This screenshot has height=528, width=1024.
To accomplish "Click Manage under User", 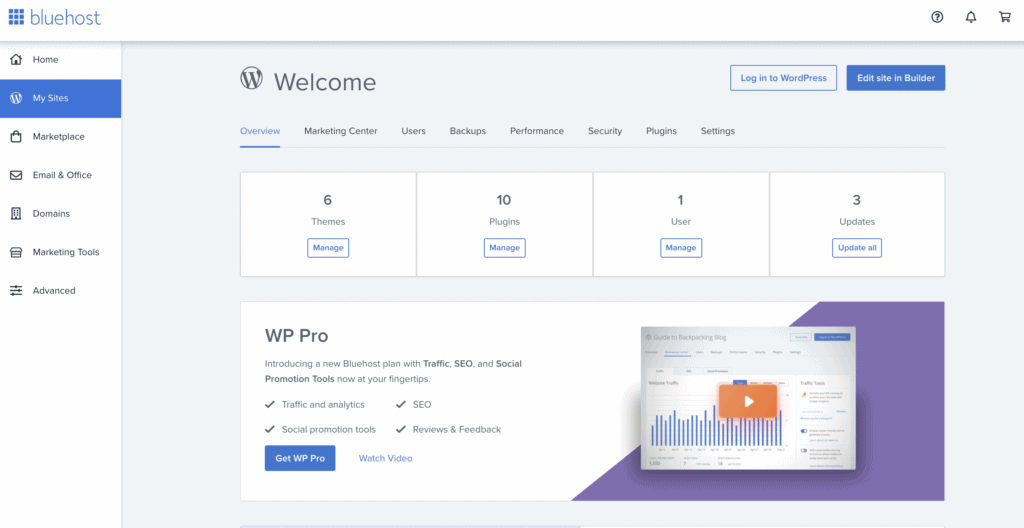I will (681, 248).
